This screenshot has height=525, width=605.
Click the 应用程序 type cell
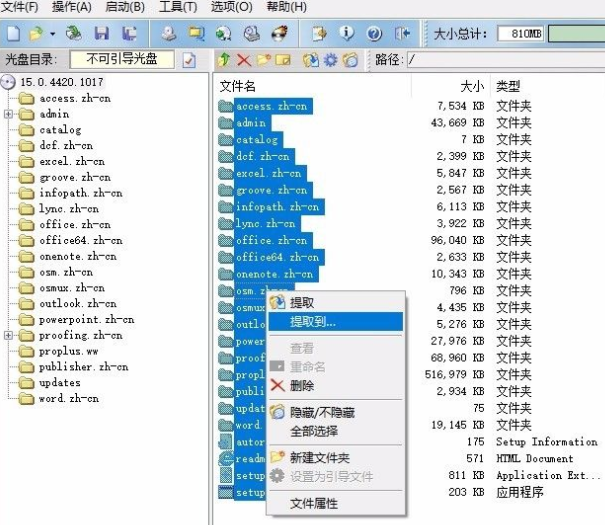(520, 492)
